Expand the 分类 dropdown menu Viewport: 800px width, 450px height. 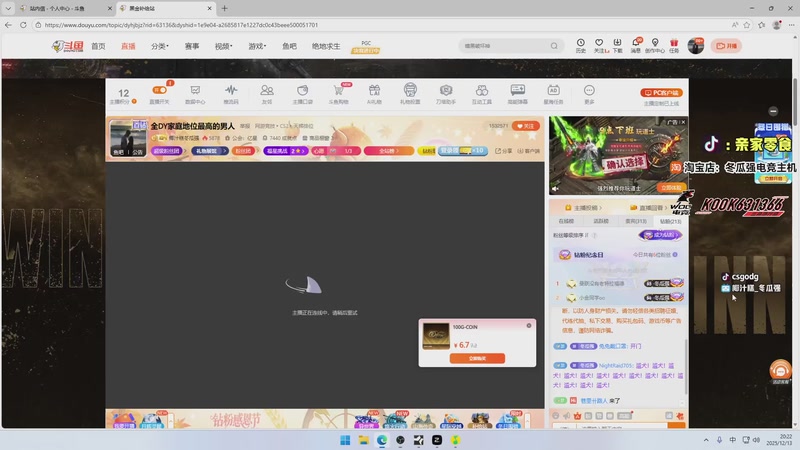click(160, 46)
